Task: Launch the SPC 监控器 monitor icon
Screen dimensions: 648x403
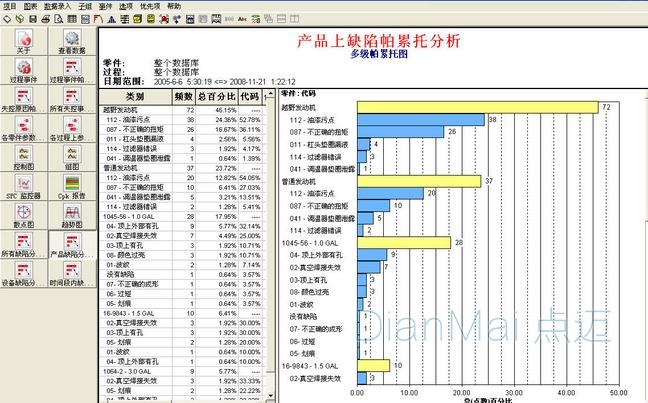Action: 24,186
